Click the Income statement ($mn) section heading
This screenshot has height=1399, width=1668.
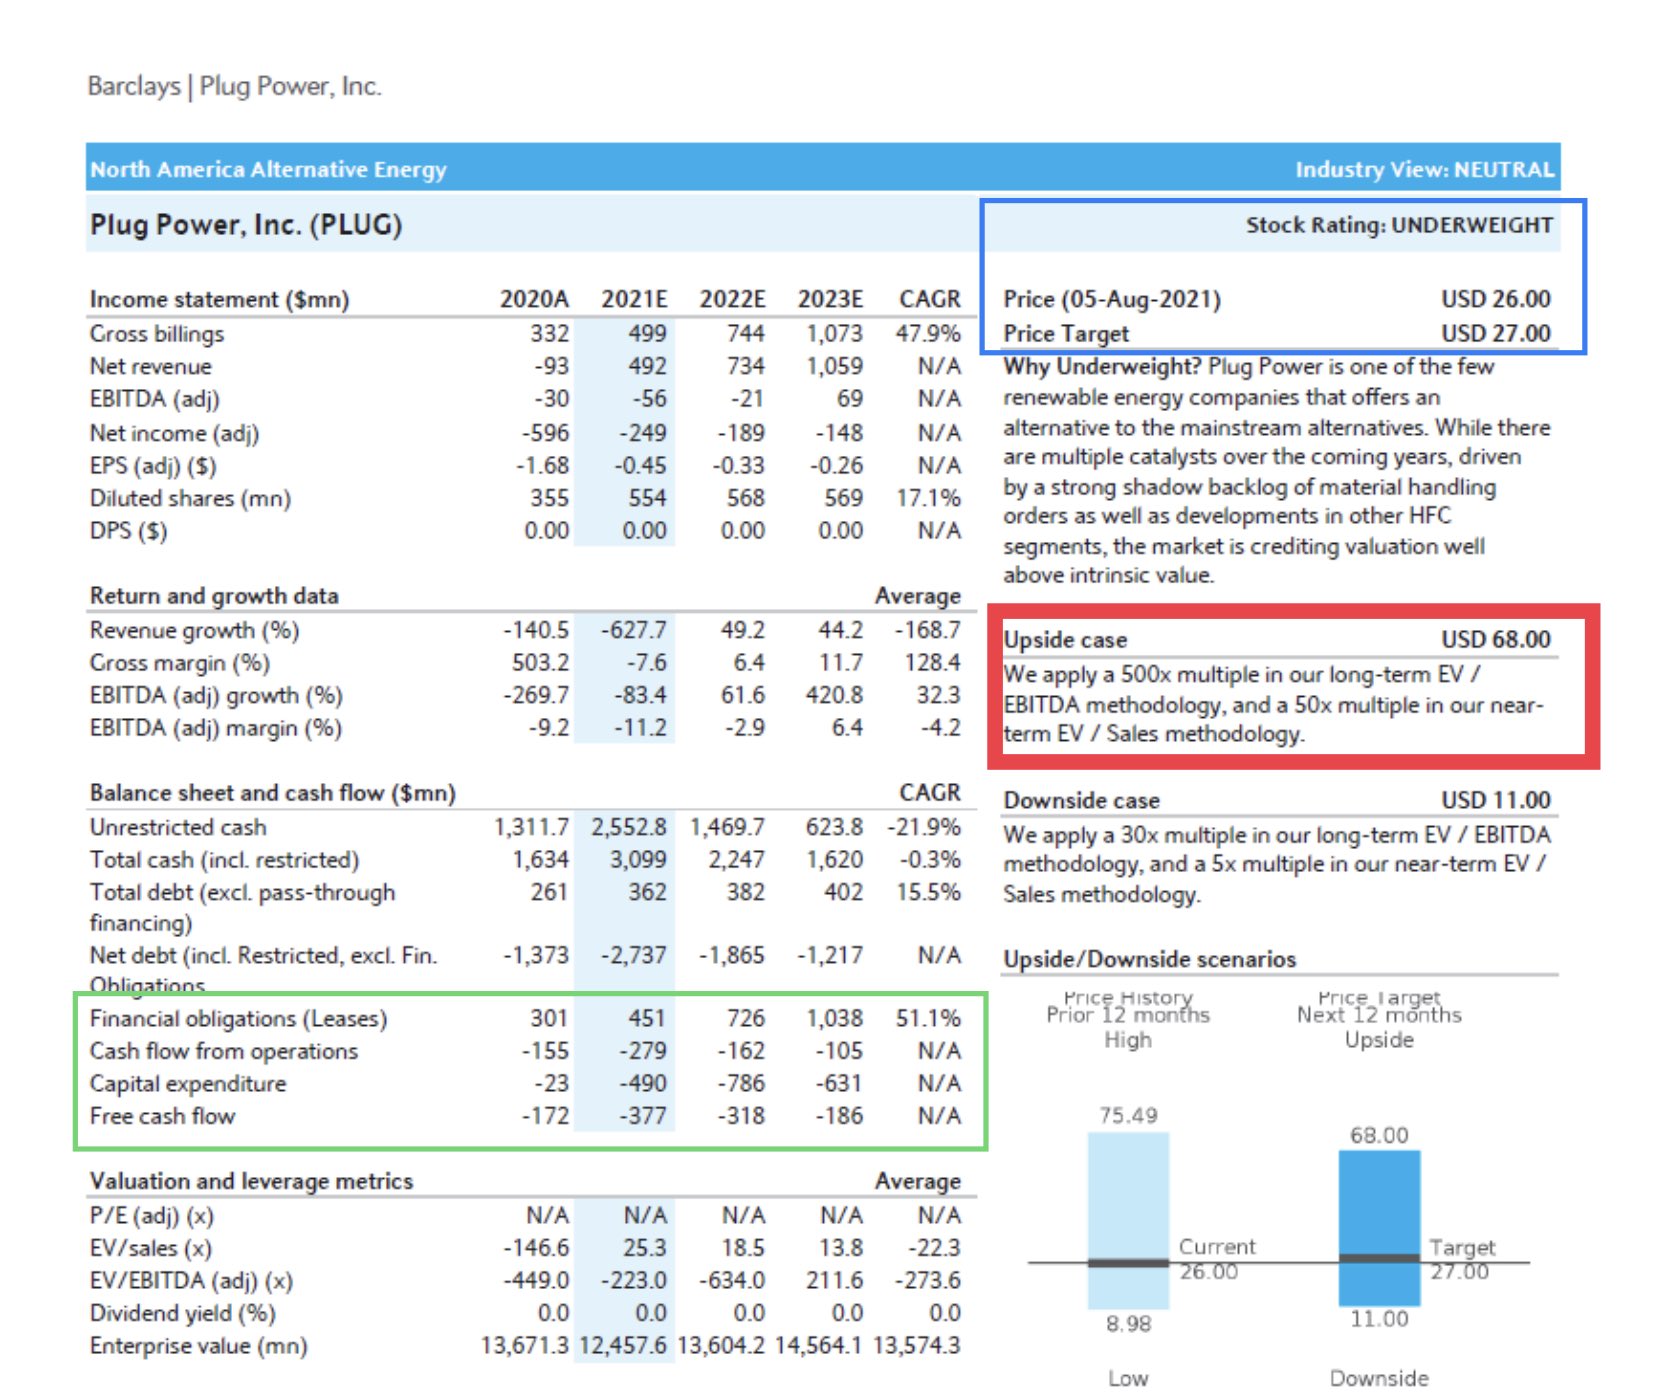219,299
